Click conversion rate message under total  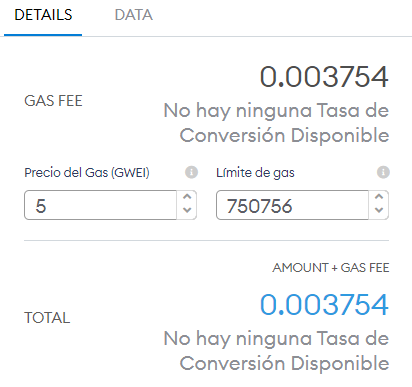[276, 351]
